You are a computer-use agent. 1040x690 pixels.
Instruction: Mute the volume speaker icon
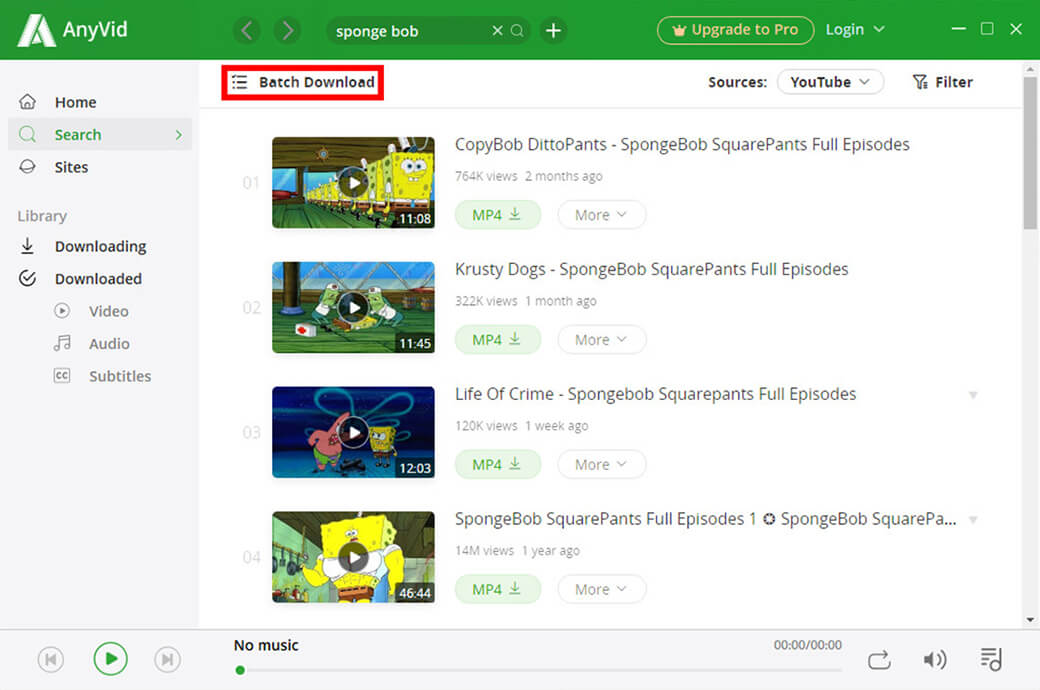pyautogui.click(x=935, y=659)
